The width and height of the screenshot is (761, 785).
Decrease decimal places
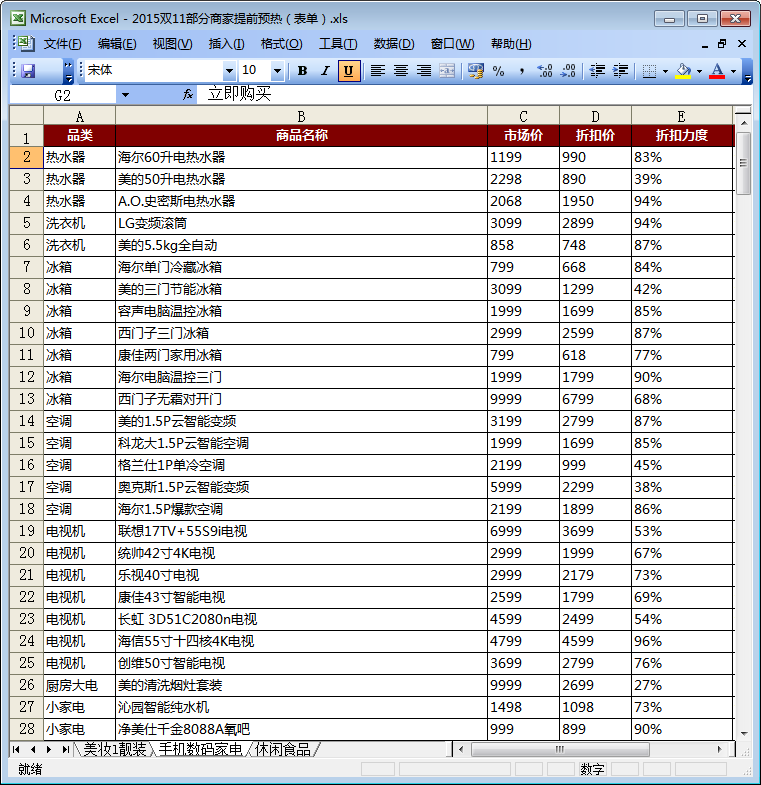(x=568, y=71)
